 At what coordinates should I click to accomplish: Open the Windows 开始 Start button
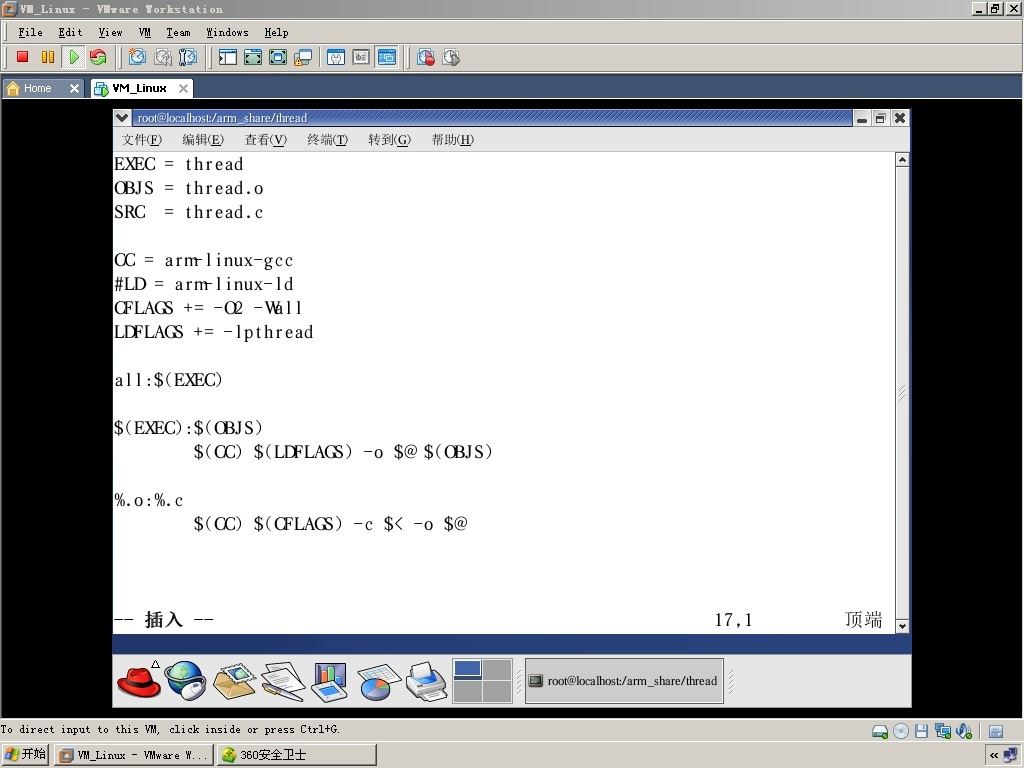pyautogui.click(x=25, y=755)
